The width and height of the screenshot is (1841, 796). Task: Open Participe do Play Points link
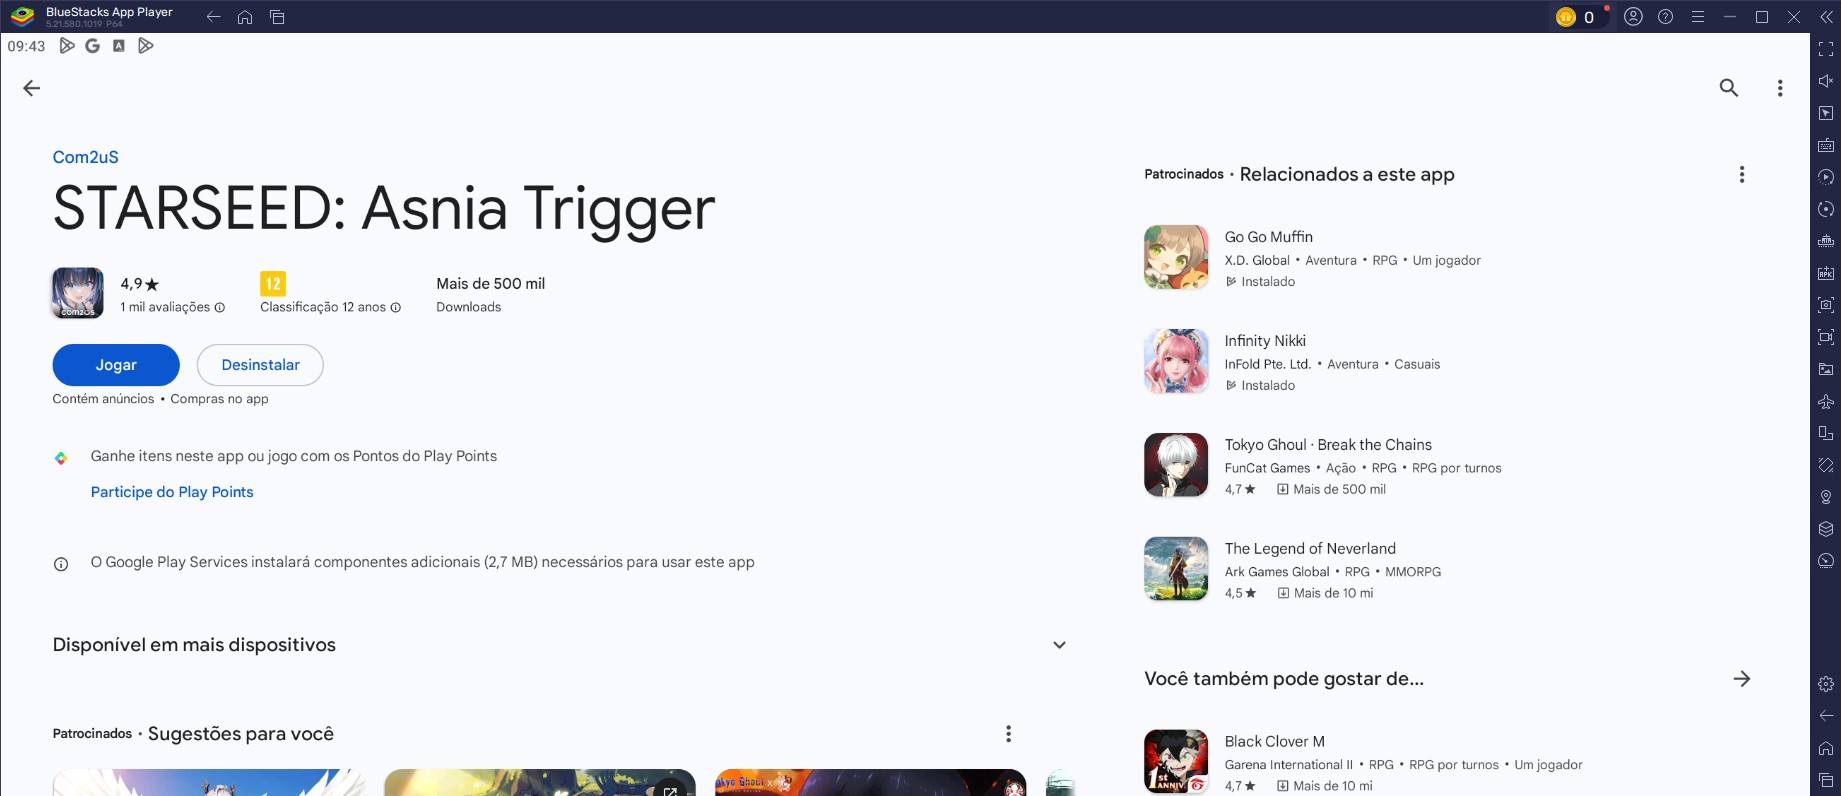(172, 492)
